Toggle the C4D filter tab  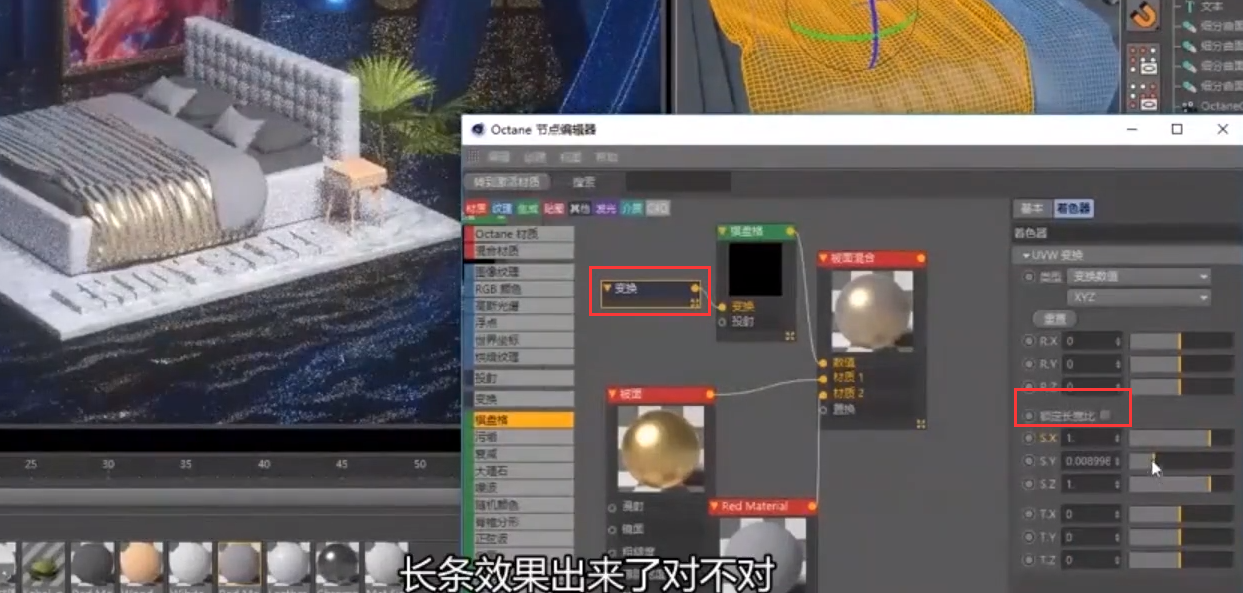point(658,209)
